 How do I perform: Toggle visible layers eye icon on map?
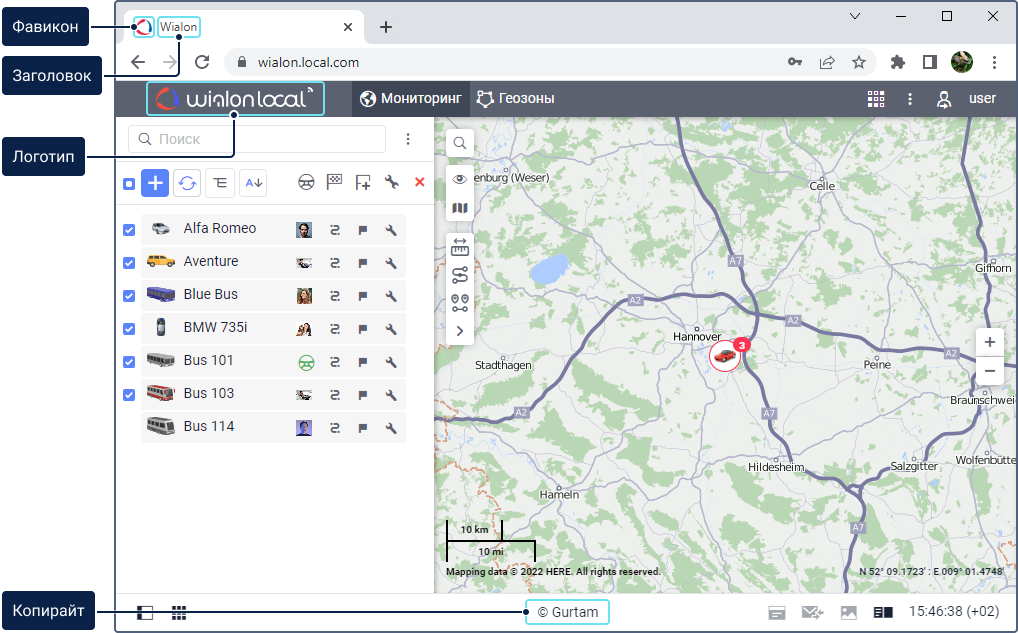460,179
